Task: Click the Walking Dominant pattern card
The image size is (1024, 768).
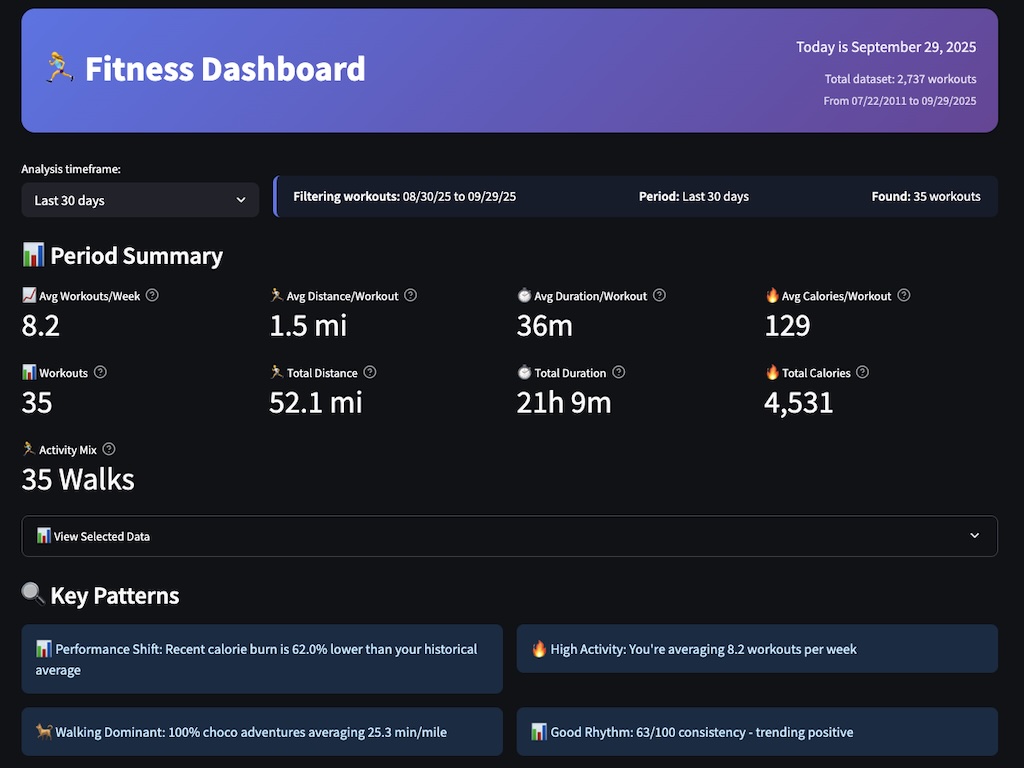Action: tap(262, 732)
